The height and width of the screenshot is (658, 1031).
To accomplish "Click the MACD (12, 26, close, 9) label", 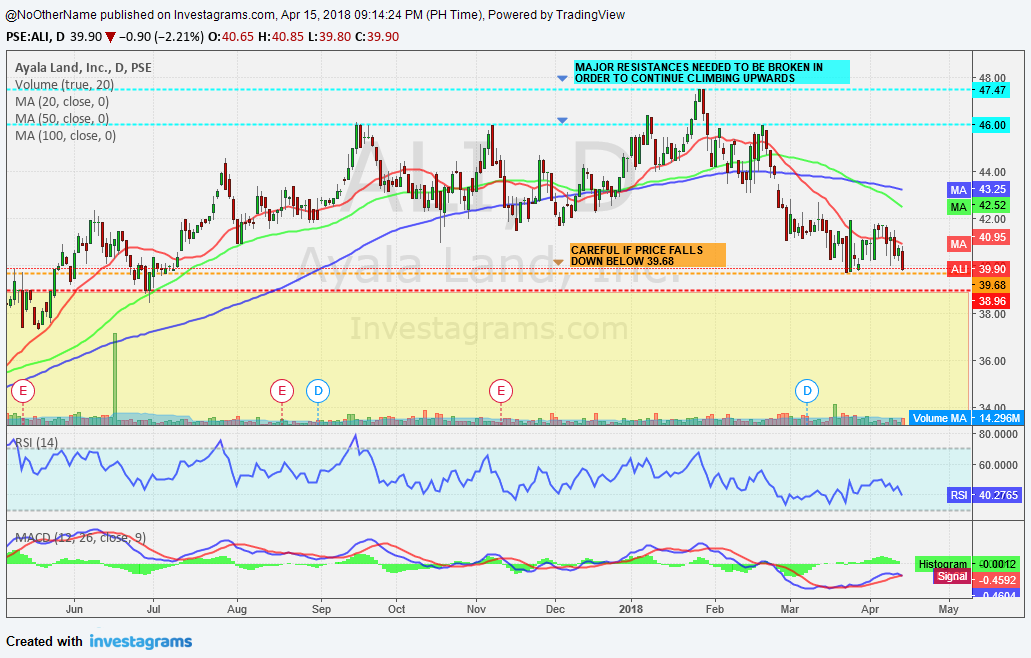I will 80,538.
